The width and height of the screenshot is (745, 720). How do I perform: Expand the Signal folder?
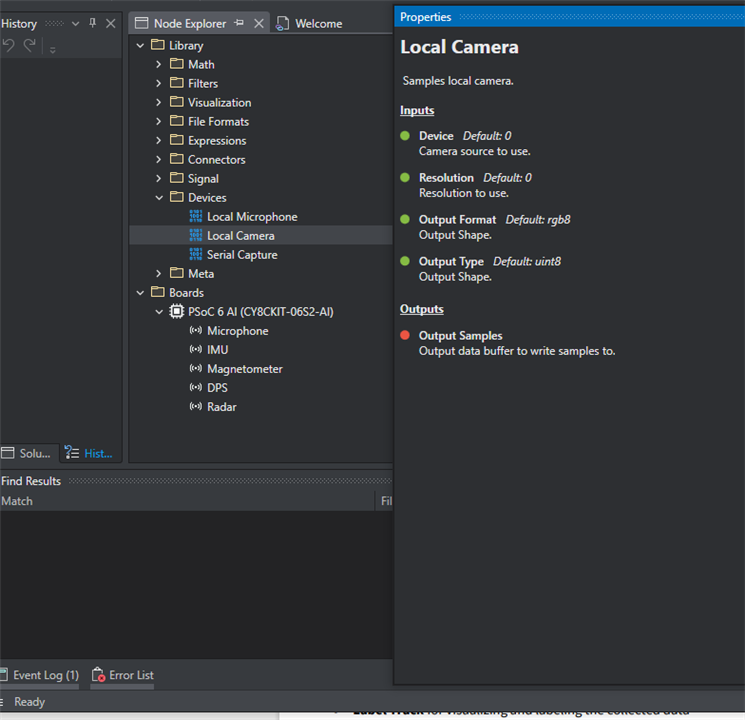pyautogui.click(x=159, y=178)
